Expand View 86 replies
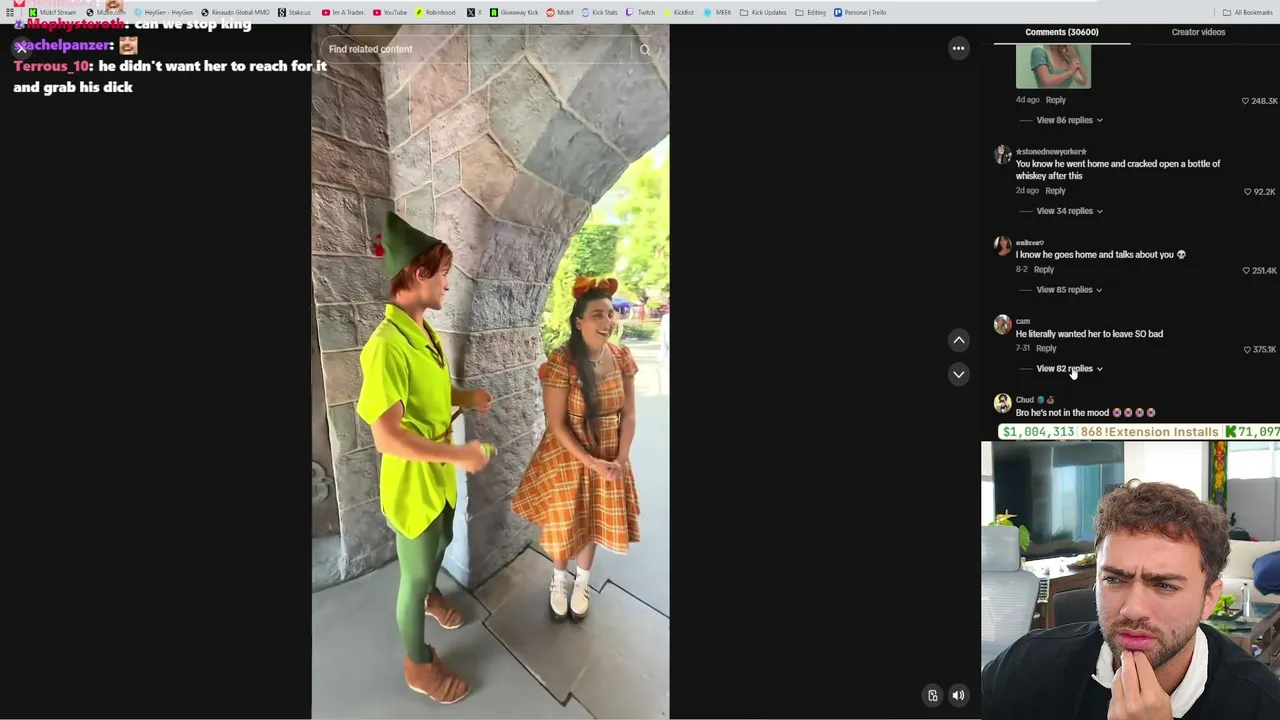This screenshot has width=1280, height=720. (x=1069, y=120)
